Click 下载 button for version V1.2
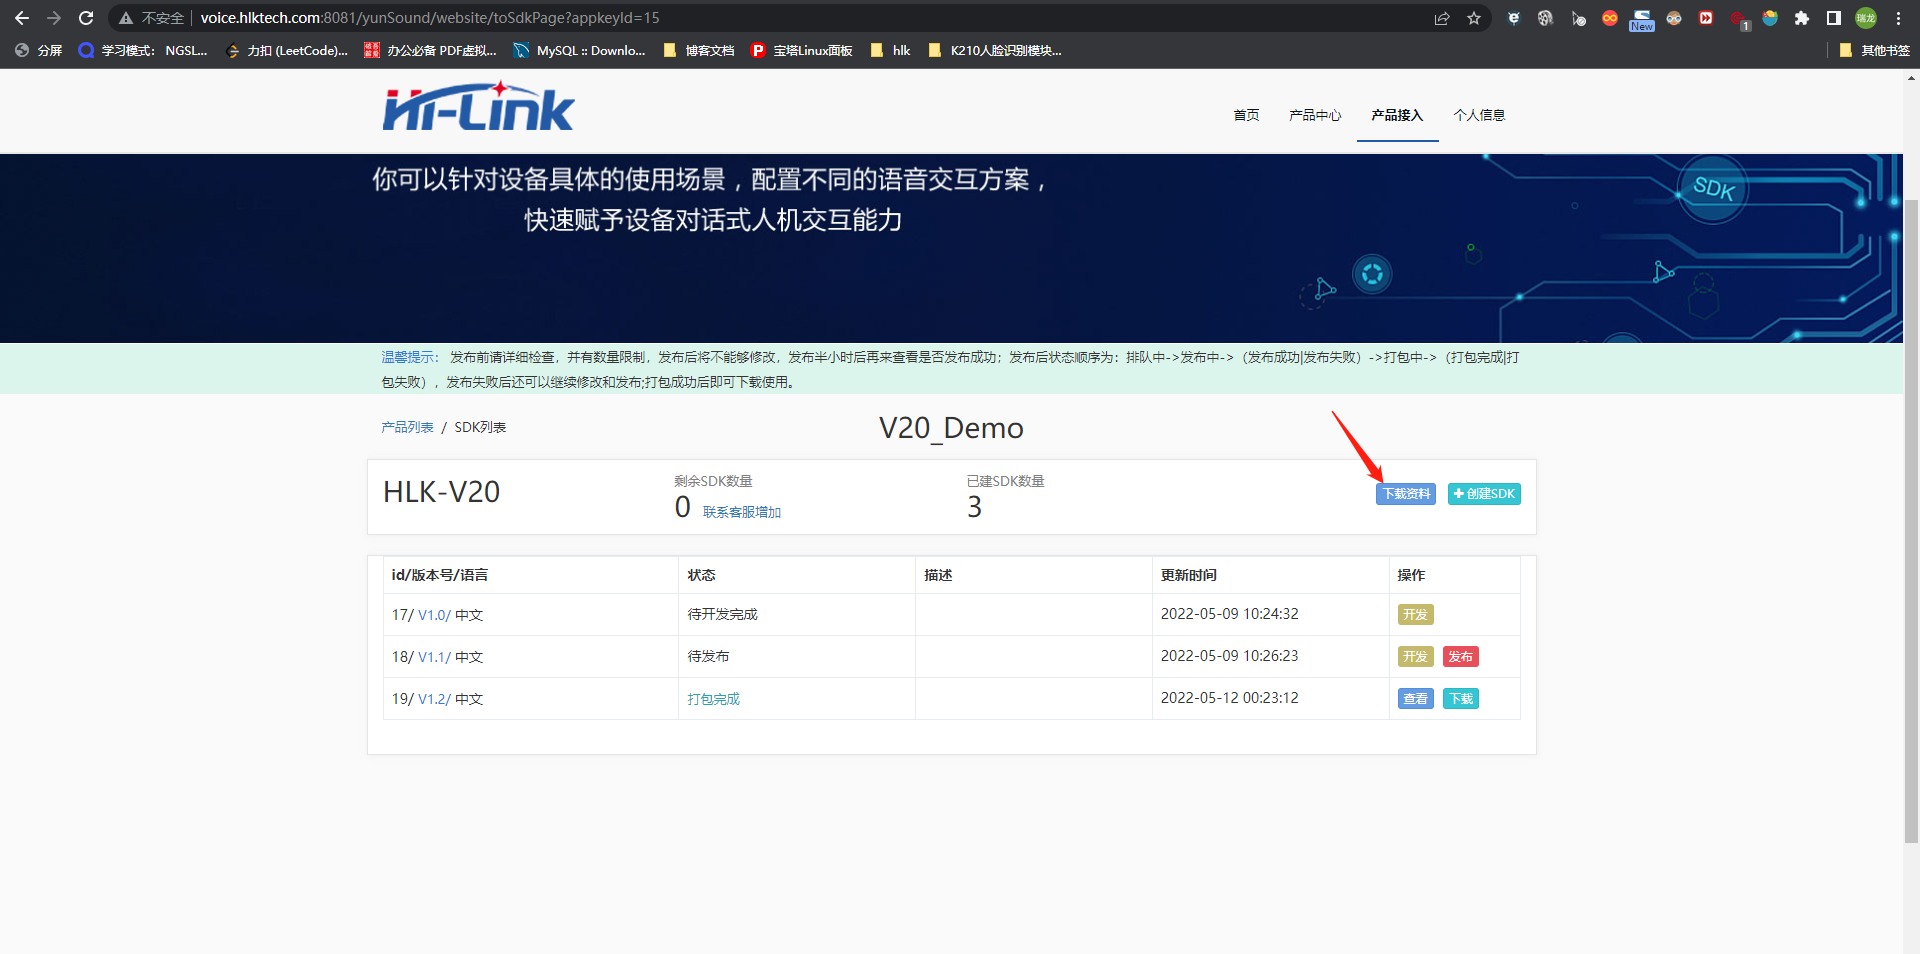 click(1461, 699)
